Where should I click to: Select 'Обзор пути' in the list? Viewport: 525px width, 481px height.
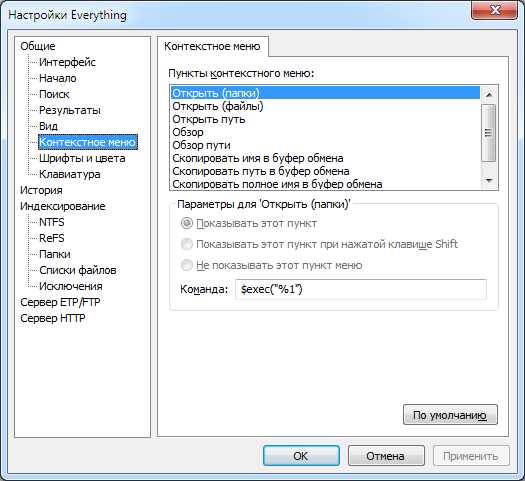click(x=325, y=145)
